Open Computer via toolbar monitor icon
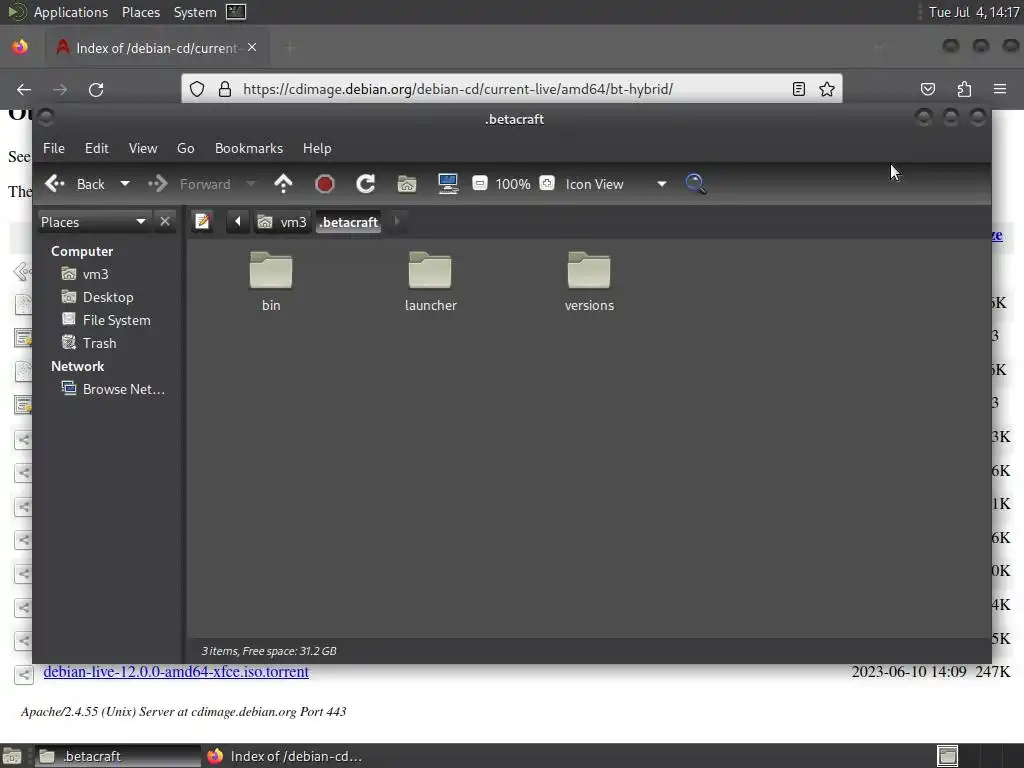 448,184
